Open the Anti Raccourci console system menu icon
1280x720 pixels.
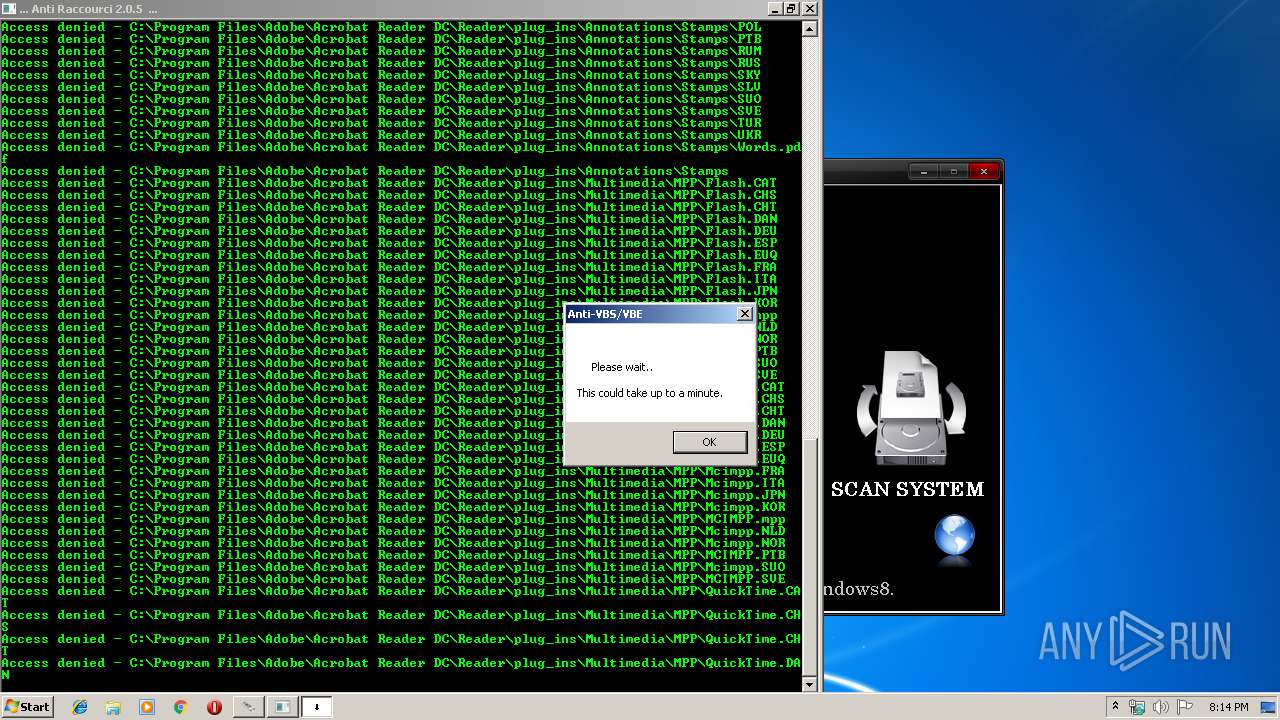coord(9,9)
